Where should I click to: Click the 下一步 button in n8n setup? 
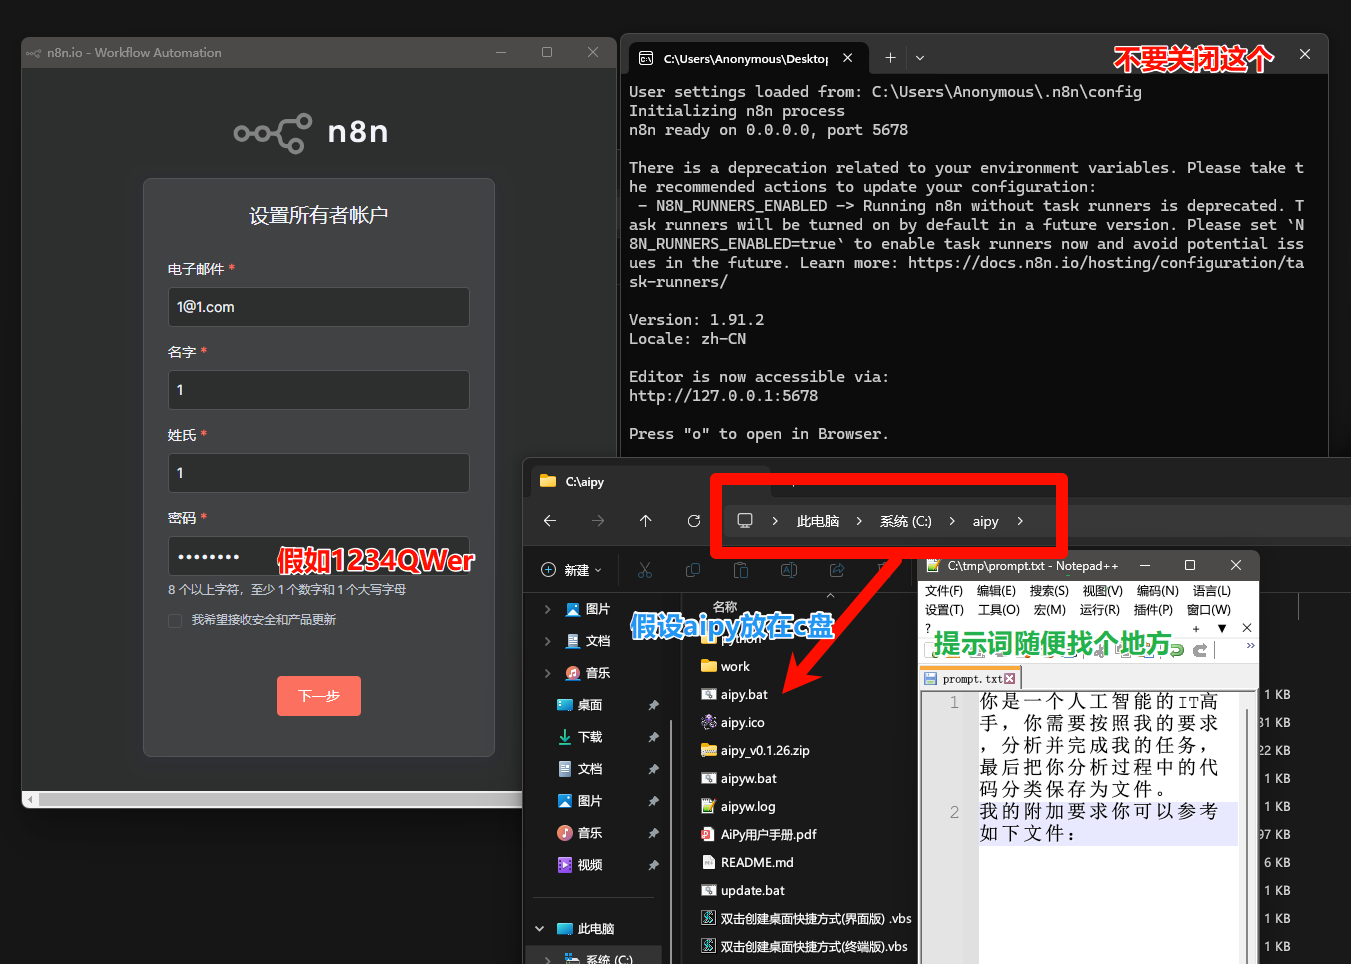(319, 696)
